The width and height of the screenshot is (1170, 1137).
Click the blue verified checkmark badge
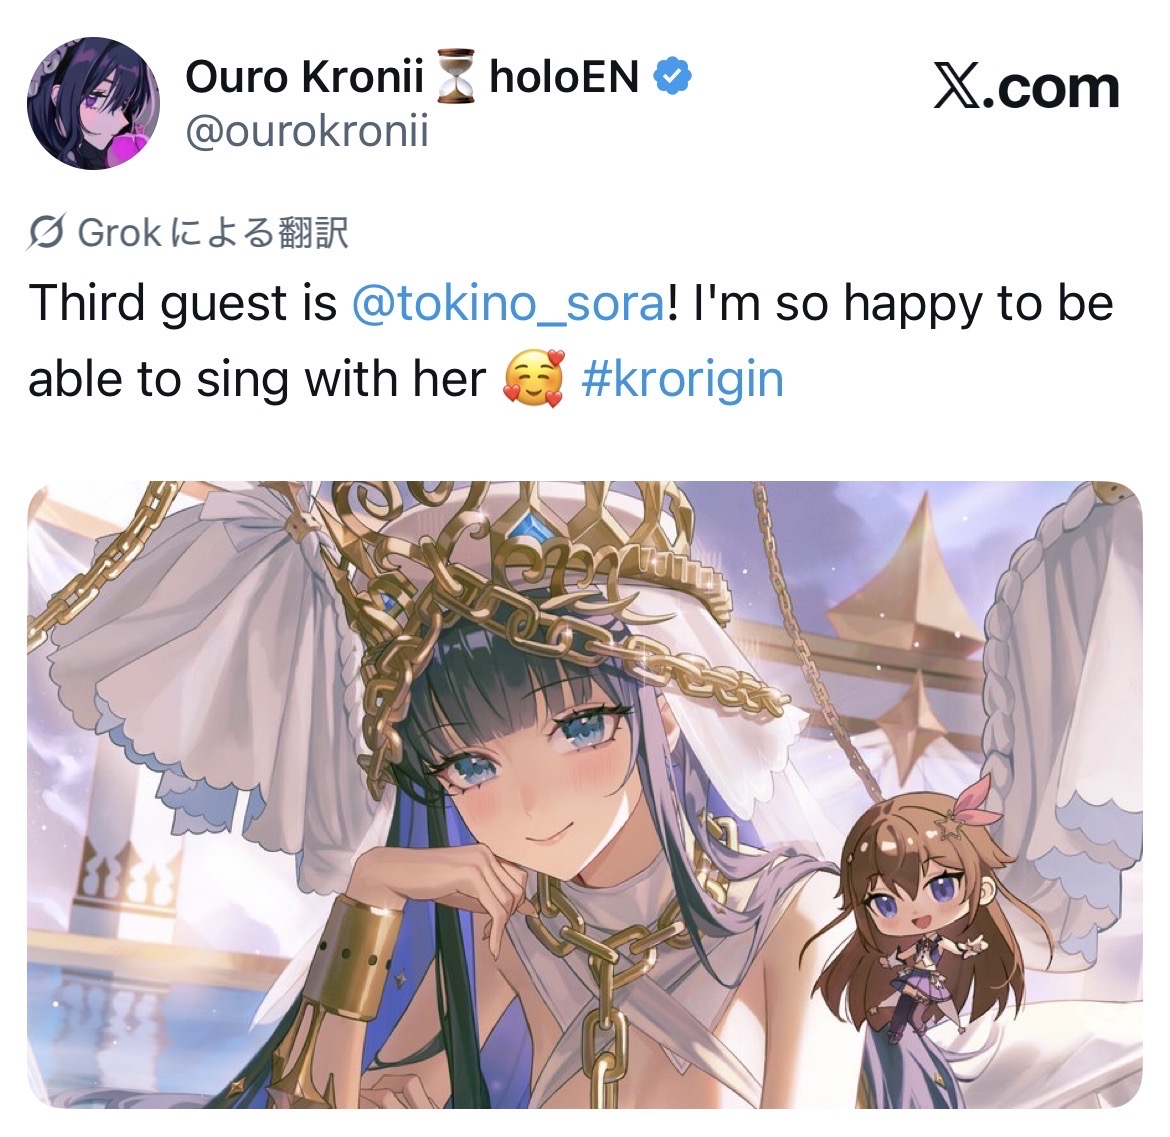click(x=672, y=76)
